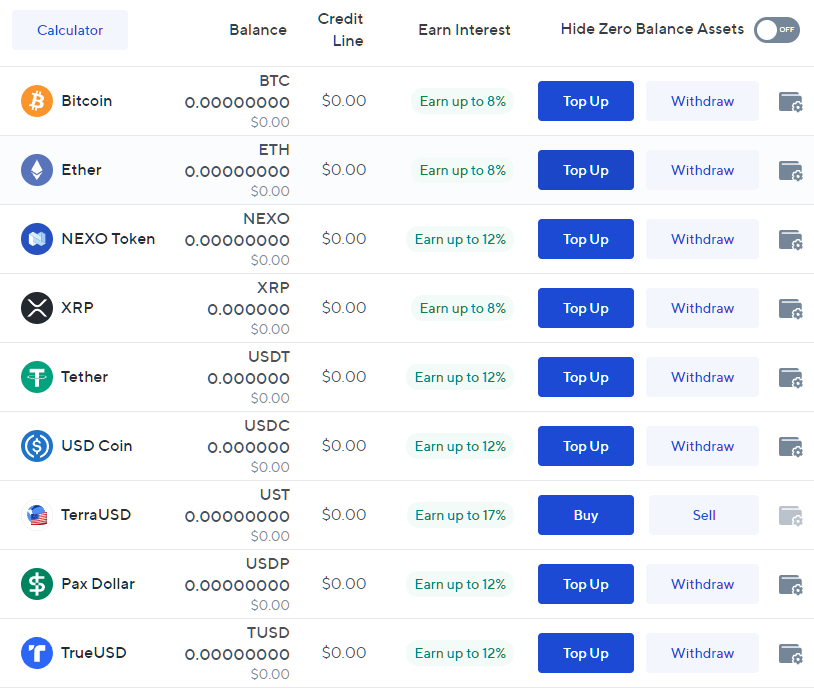
Task: Open the Calculator tab
Action: [70, 30]
